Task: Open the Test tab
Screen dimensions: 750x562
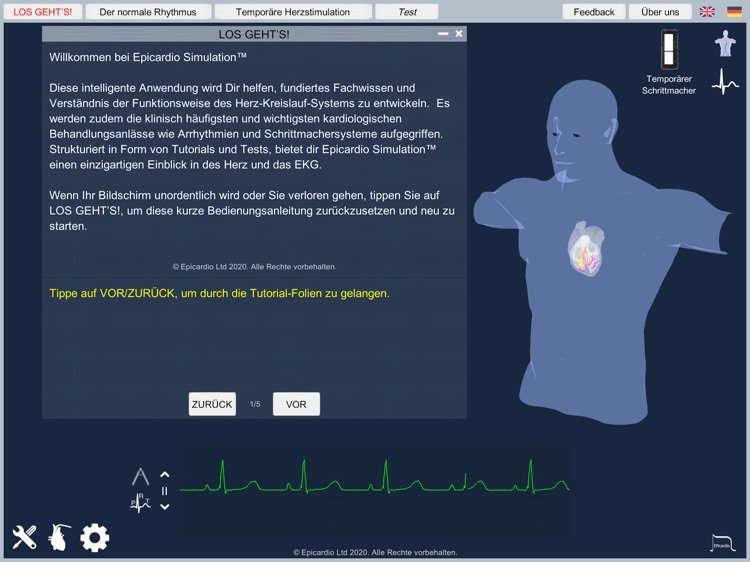Action: click(x=407, y=12)
